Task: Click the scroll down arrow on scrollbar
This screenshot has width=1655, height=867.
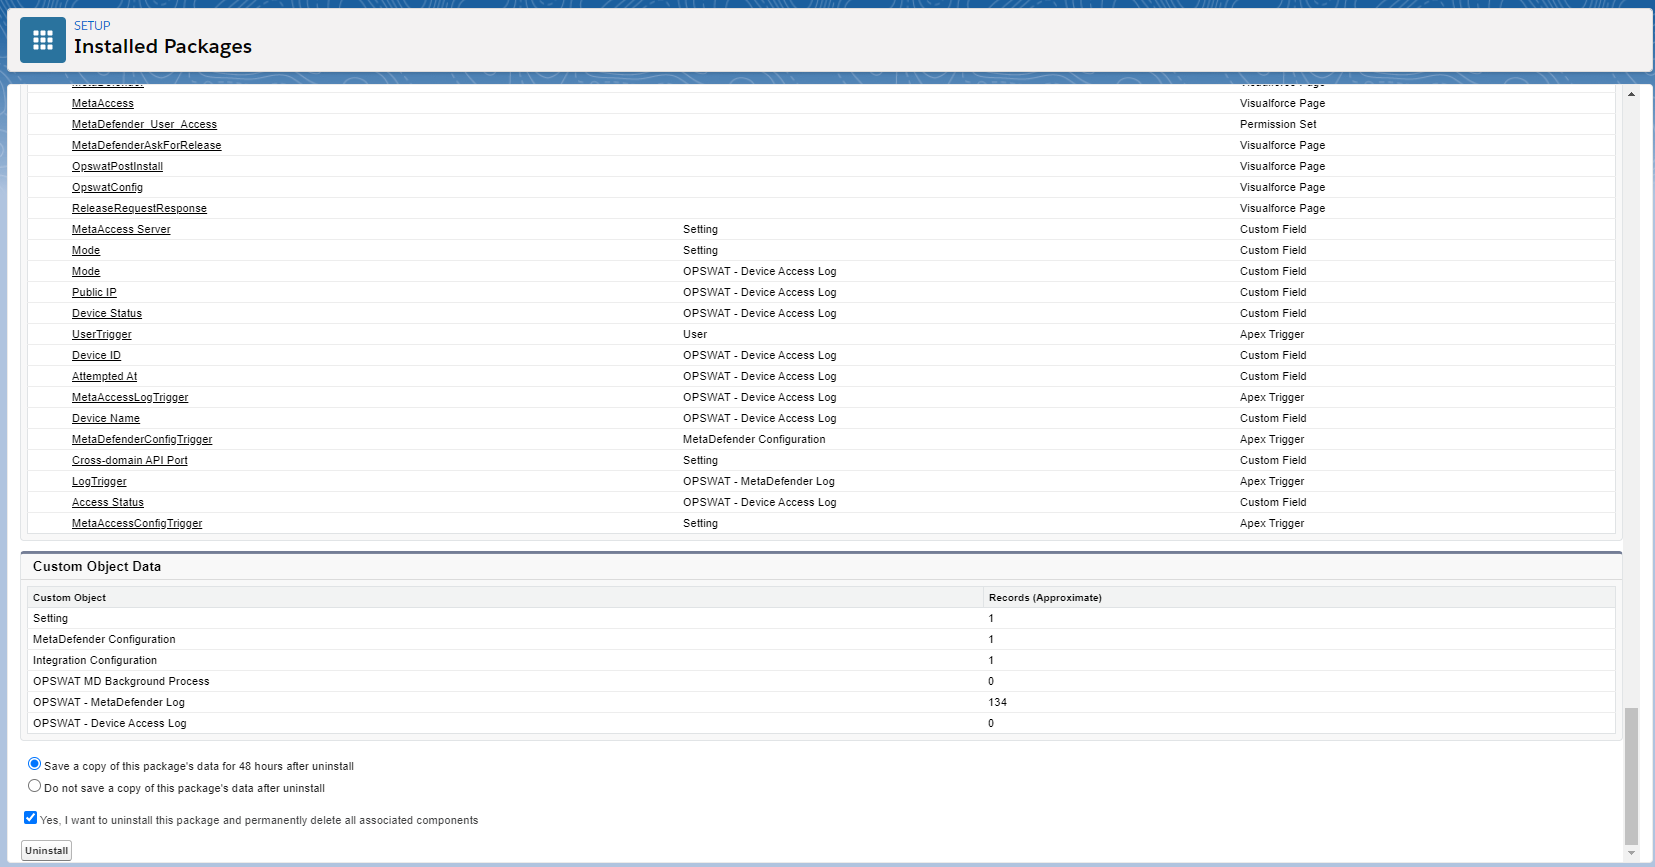Action: (1631, 853)
